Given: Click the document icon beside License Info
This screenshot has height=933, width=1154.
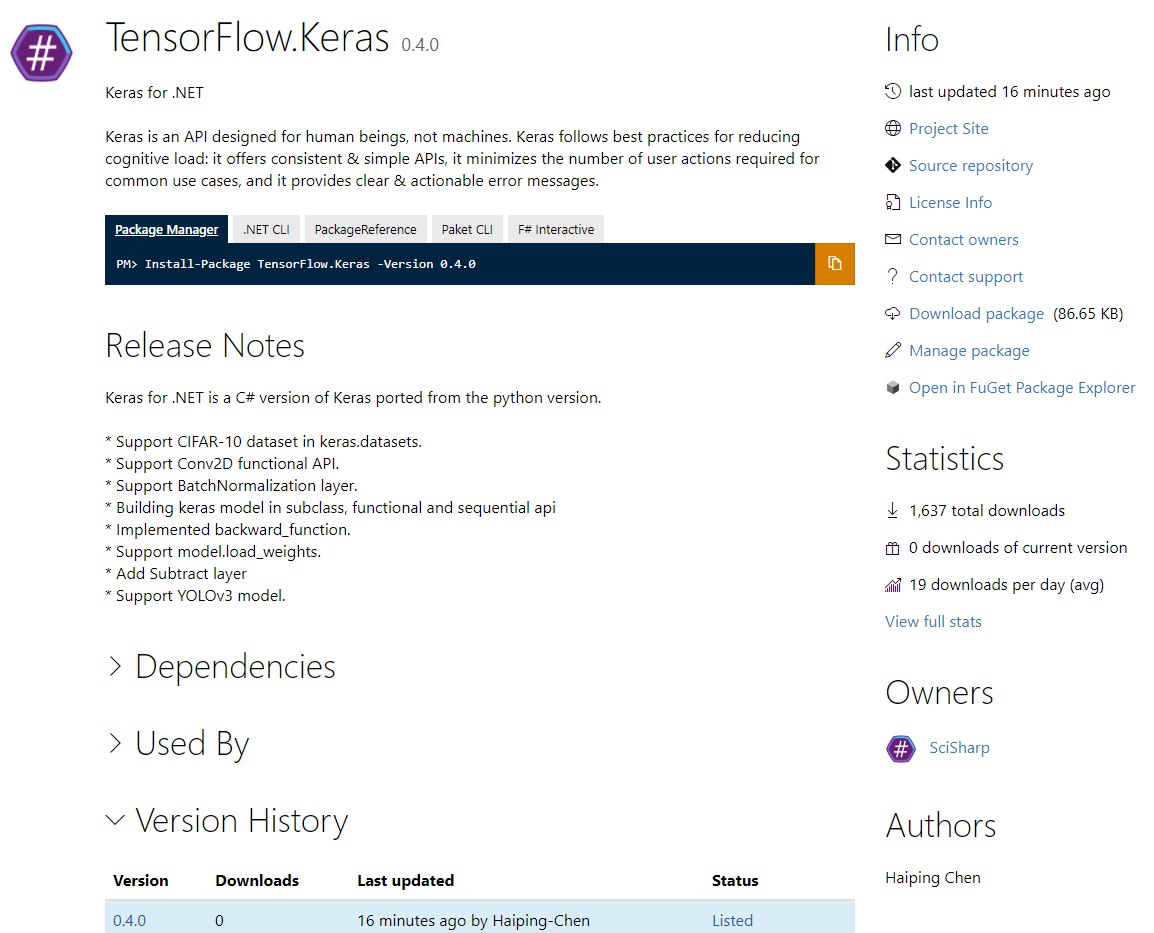Looking at the screenshot, I should click(x=893, y=202).
